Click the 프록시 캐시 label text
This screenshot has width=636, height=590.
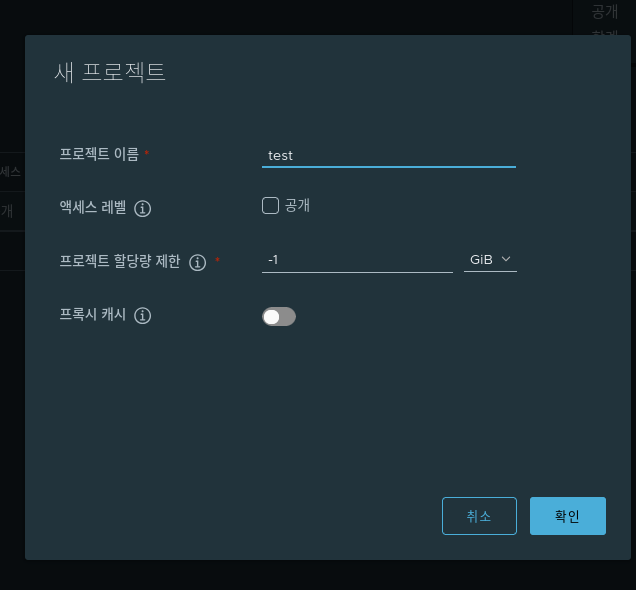[x=93, y=316]
